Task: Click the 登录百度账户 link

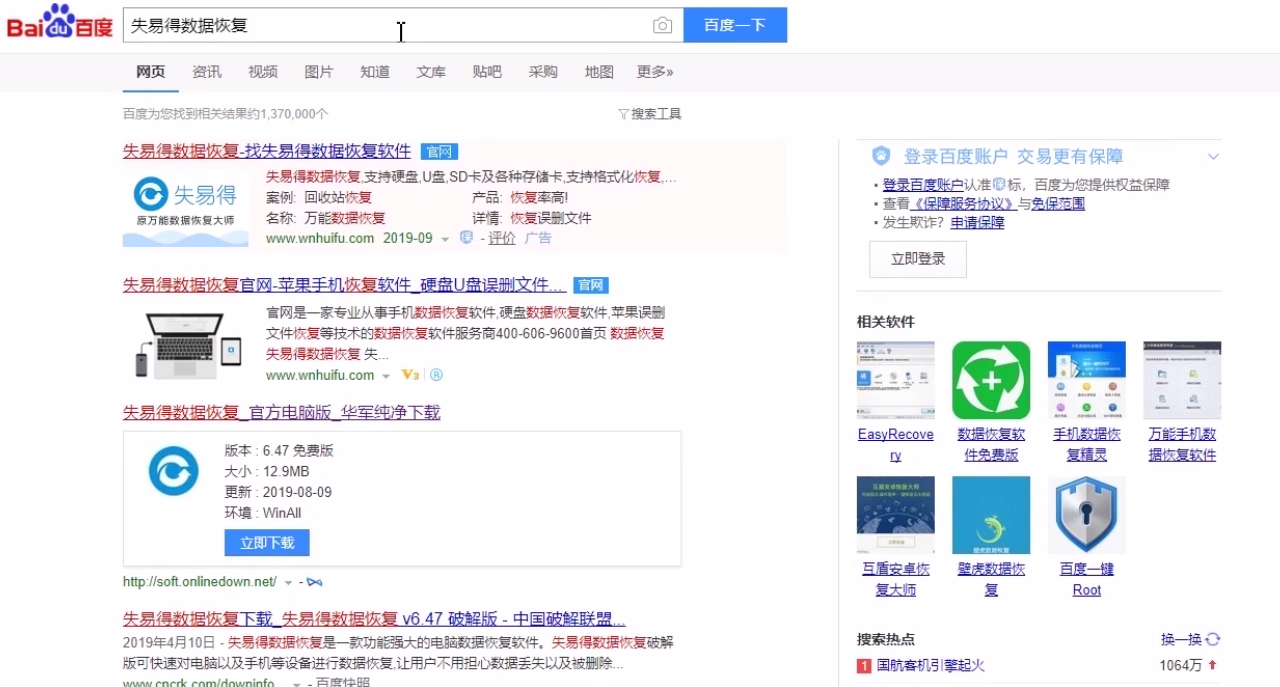Action: click(923, 185)
